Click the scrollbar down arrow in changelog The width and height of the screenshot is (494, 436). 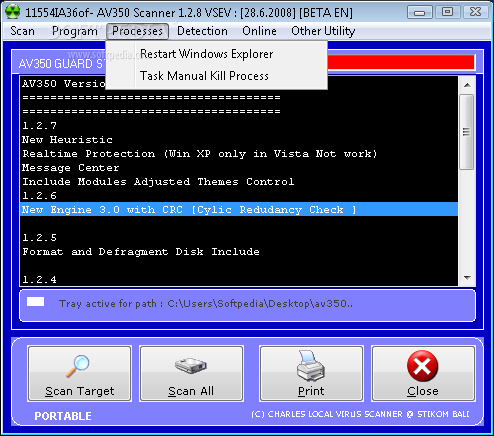tap(467, 278)
